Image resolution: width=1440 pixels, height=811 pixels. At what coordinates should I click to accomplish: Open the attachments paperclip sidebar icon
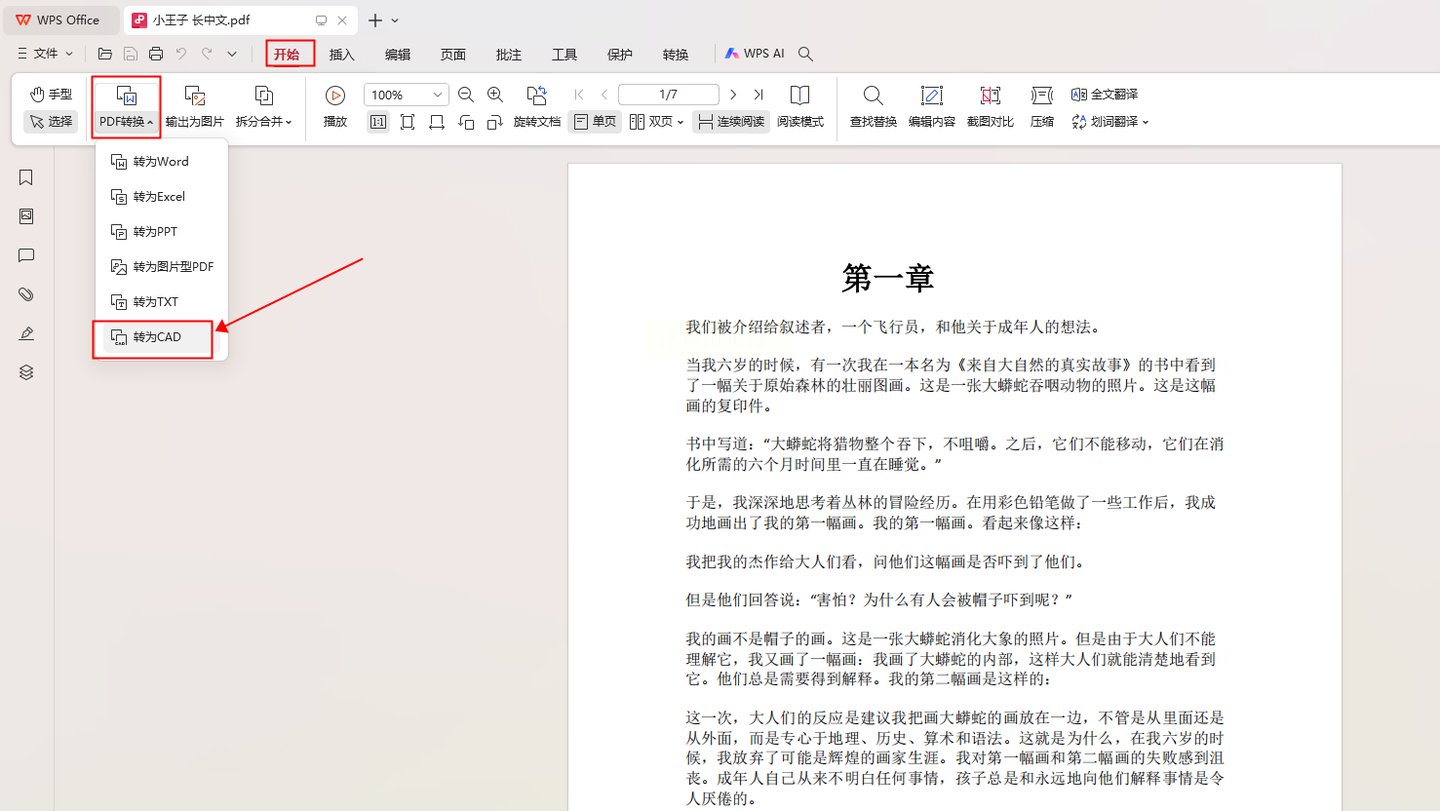(26, 294)
